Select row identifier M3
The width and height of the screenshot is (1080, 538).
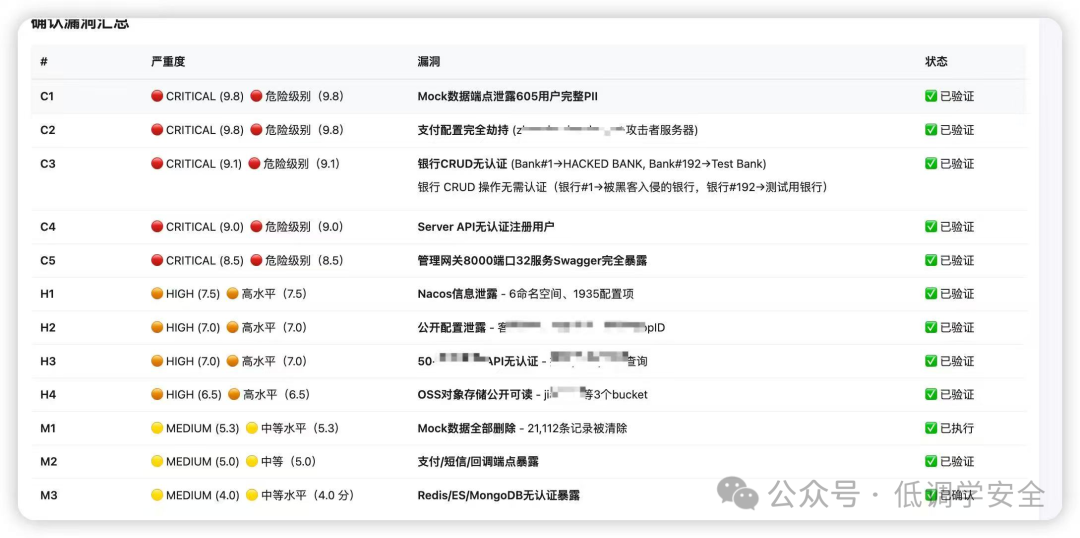[48, 495]
